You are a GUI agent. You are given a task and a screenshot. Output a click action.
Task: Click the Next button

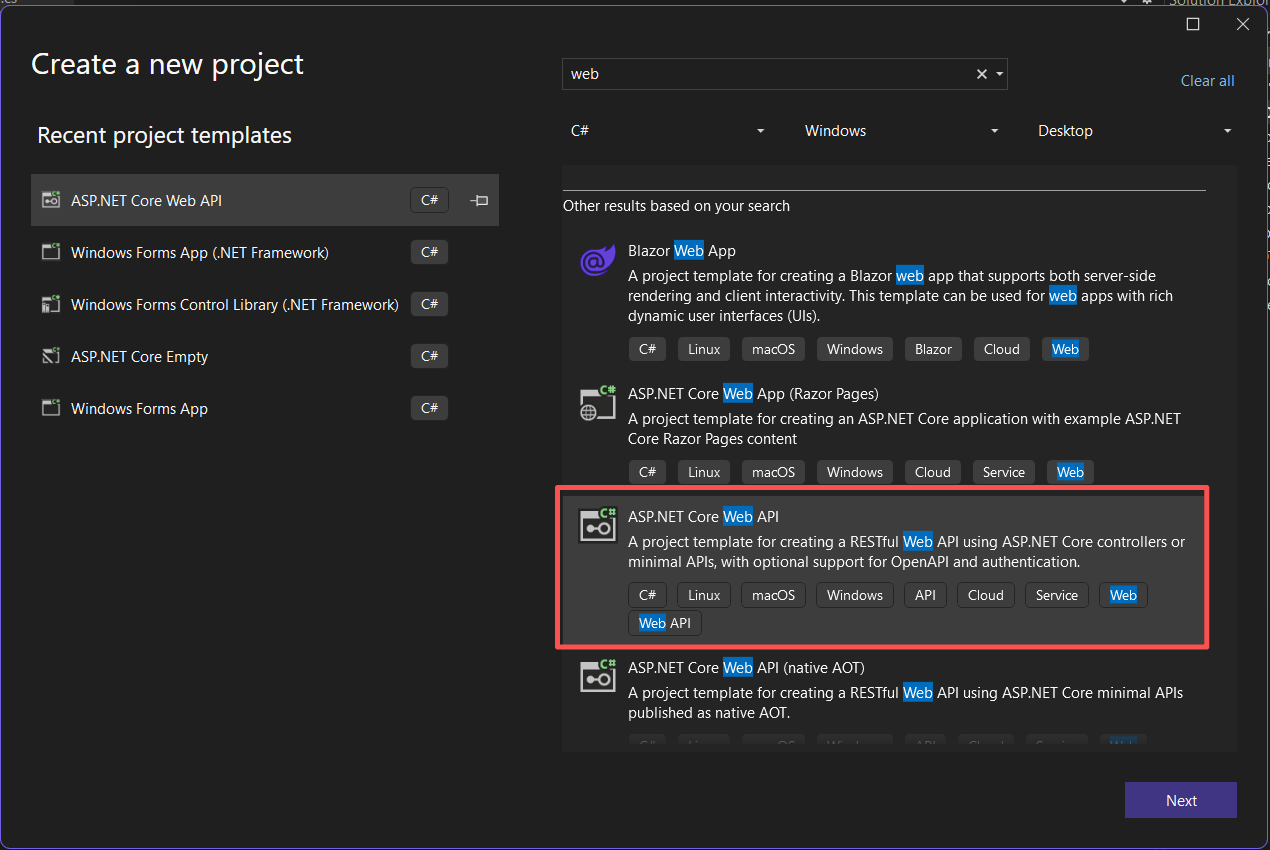pyautogui.click(x=1181, y=800)
